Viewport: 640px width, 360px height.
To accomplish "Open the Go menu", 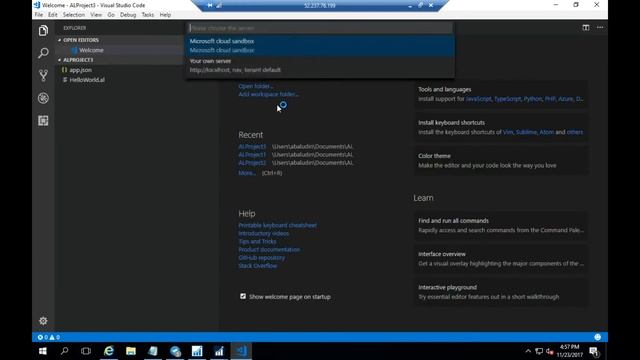I will tap(111, 15).
